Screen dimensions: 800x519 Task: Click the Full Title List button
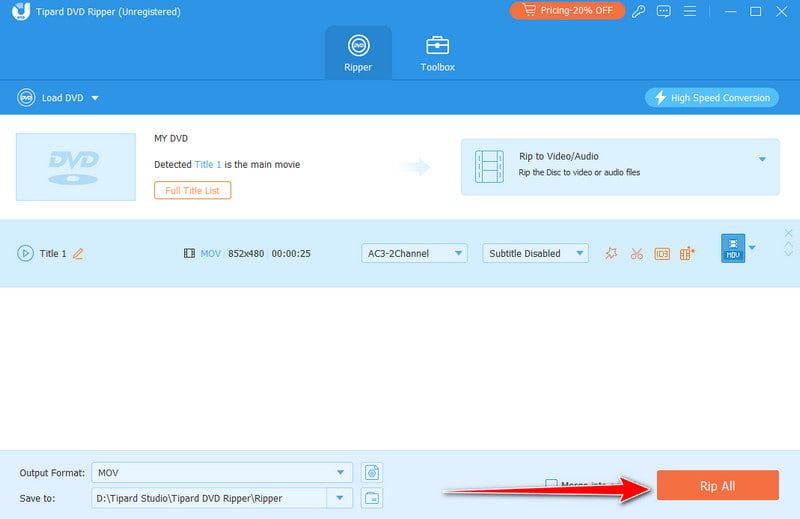pos(192,190)
